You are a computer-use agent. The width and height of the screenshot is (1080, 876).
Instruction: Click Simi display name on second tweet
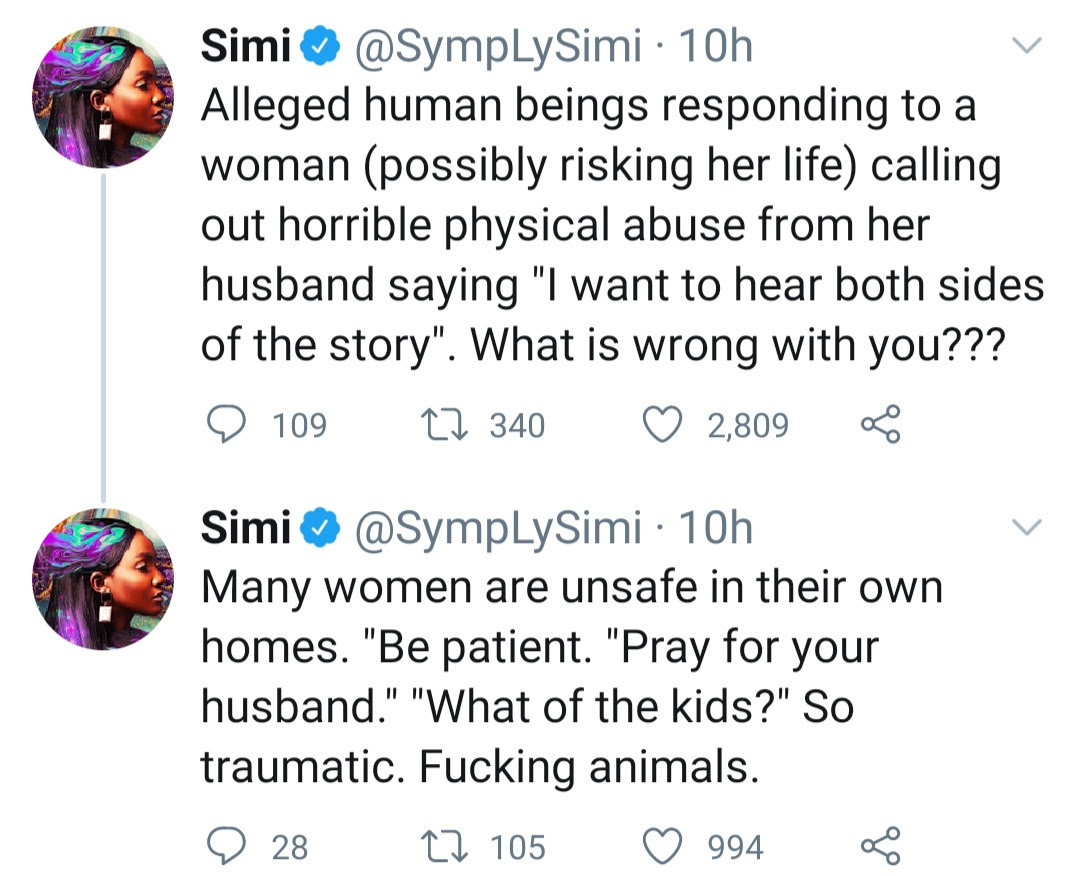pyautogui.click(x=246, y=528)
